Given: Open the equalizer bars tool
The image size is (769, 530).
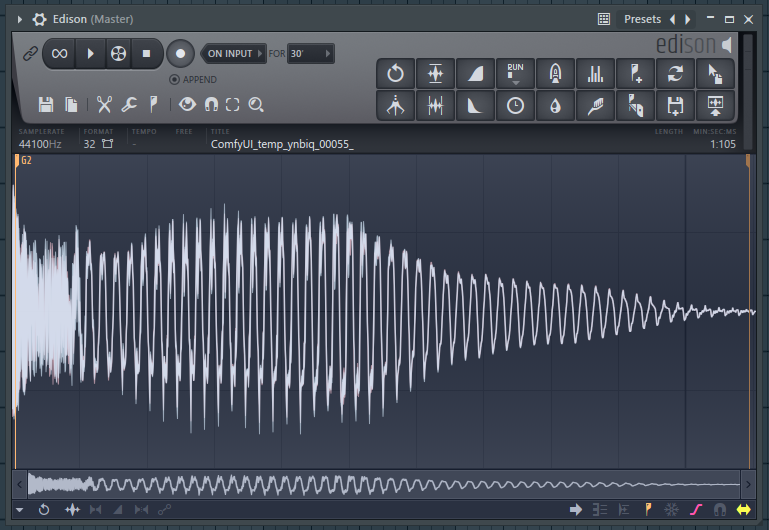Looking at the screenshot, I should 596,73.
